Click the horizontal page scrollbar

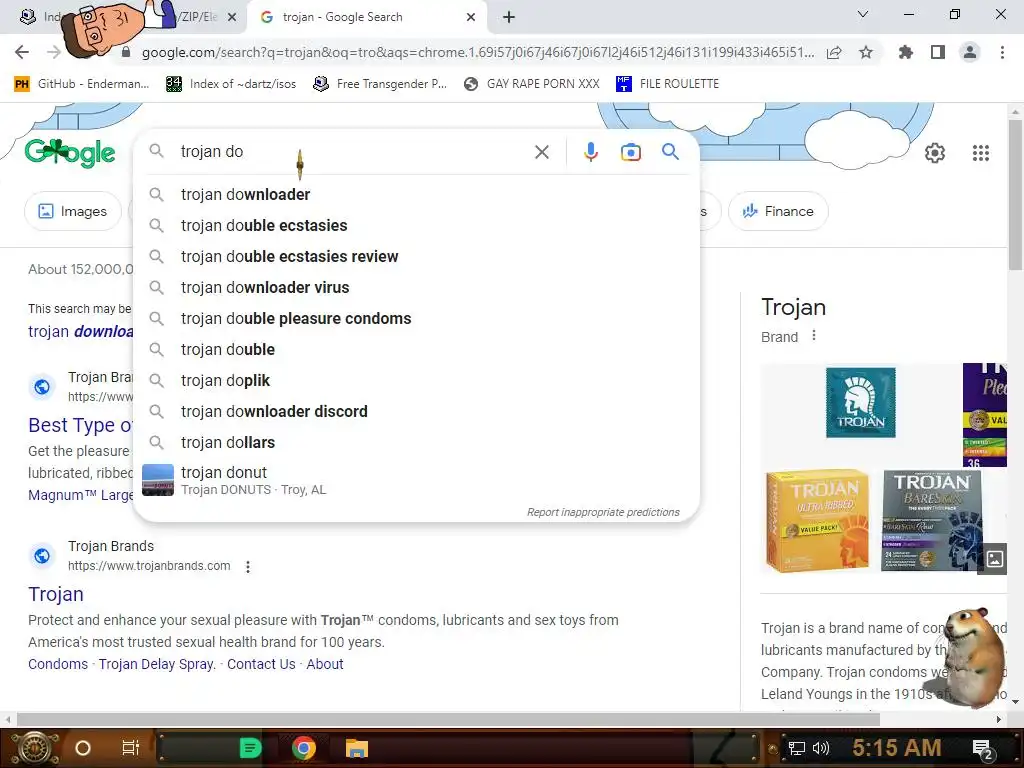tap(448, 719)
